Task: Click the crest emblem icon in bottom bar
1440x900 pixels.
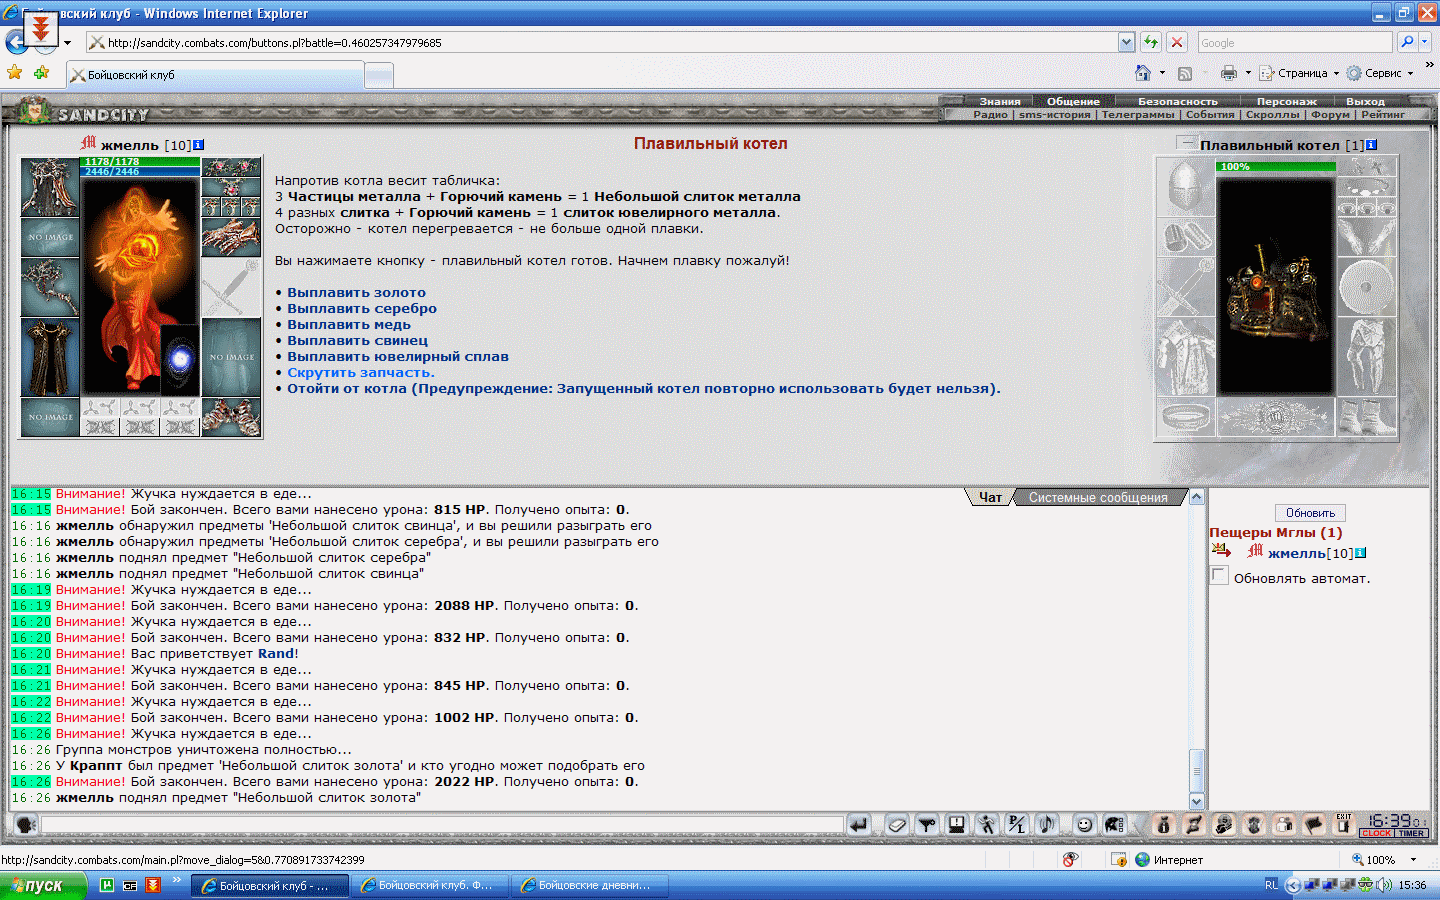Action: (x=1254, y=825)
